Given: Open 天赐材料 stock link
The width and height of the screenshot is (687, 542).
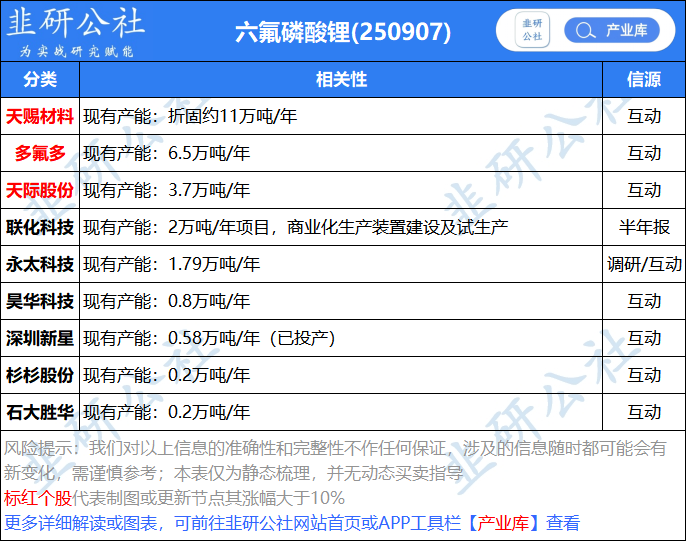Looking at the screenshot, I should point(40,116).
